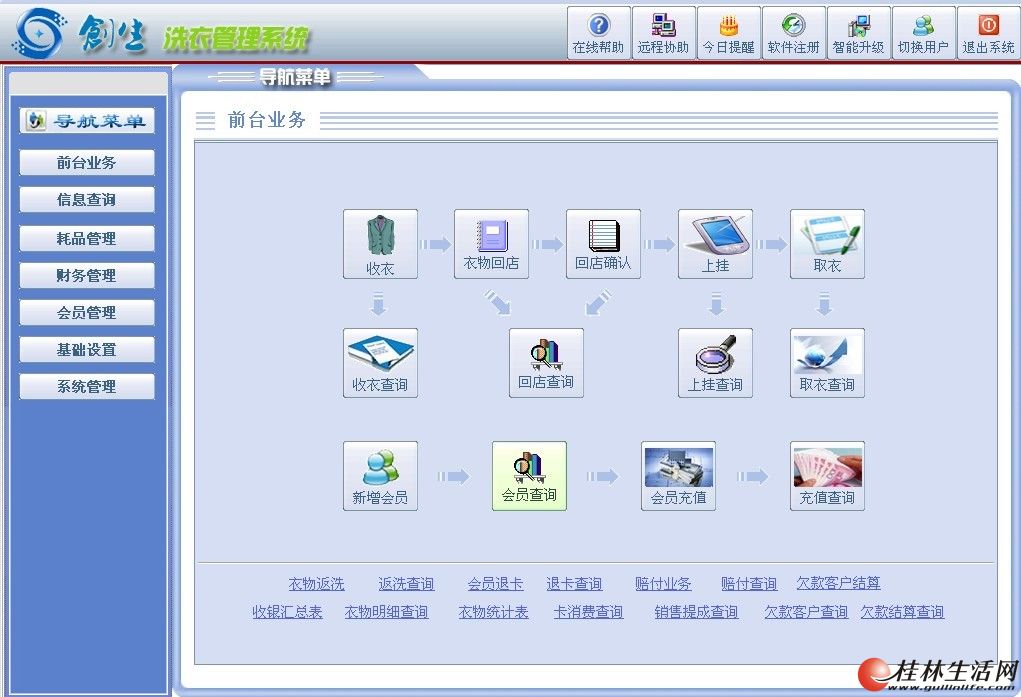Viewport: 1021px width, 697px height.
Task: Select 信息查询 in the navigation menu
Action: coord(87,200)
